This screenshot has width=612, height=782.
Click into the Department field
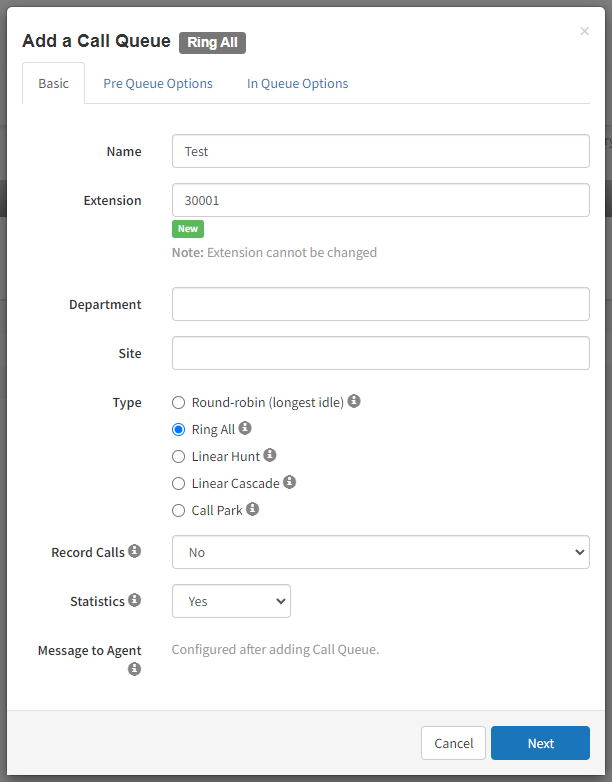(x=381, y=304)
